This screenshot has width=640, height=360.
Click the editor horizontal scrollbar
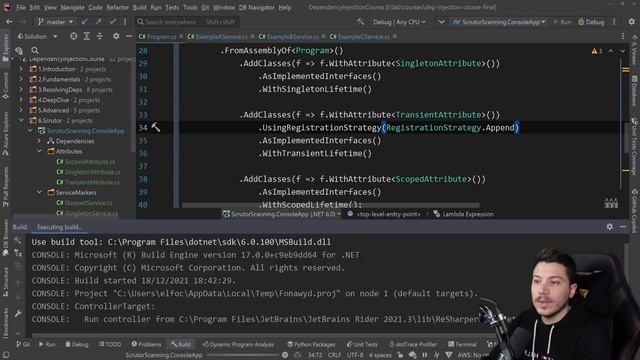tap(331, 205)
